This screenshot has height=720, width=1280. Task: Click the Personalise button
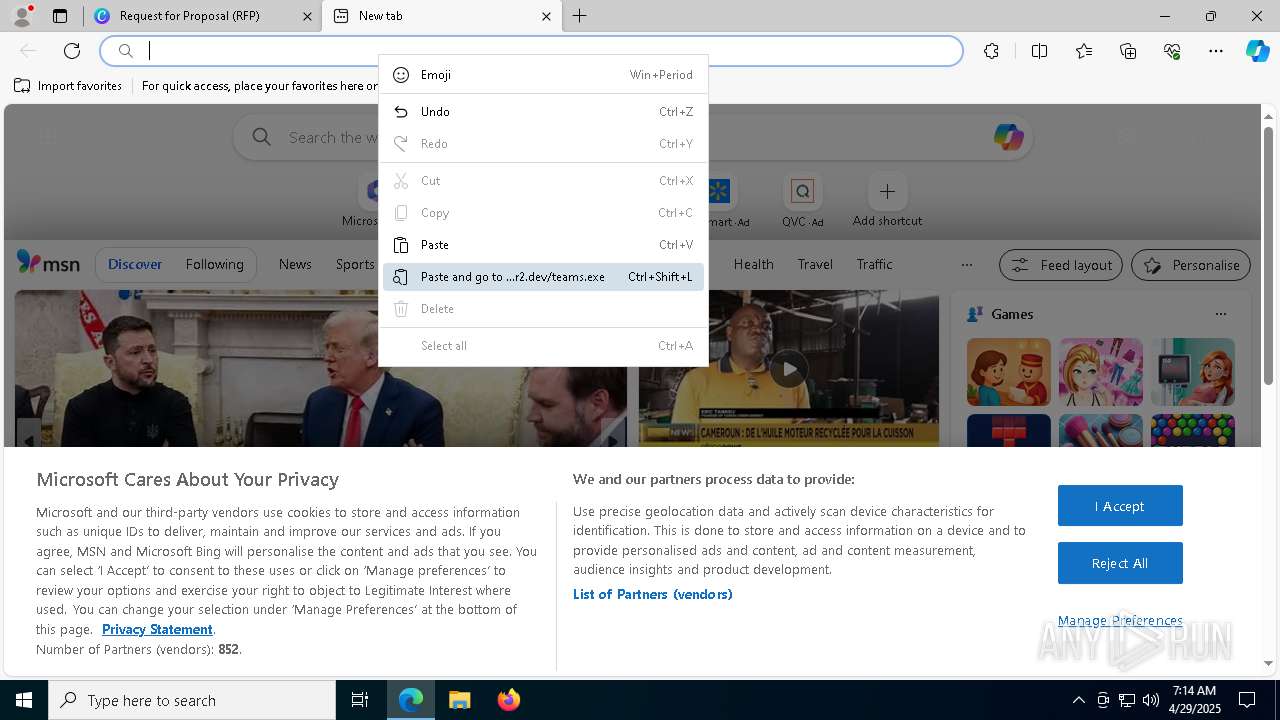pos(1191,265)
